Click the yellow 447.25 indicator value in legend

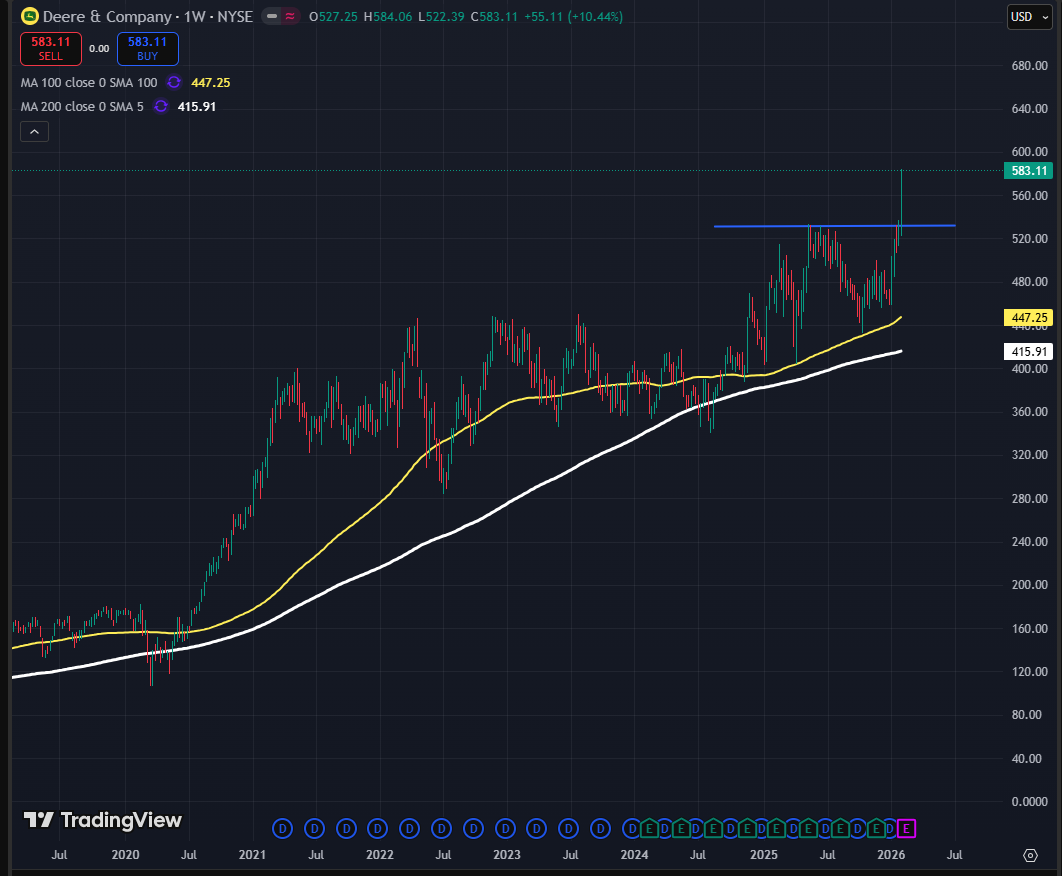(211, 83)
